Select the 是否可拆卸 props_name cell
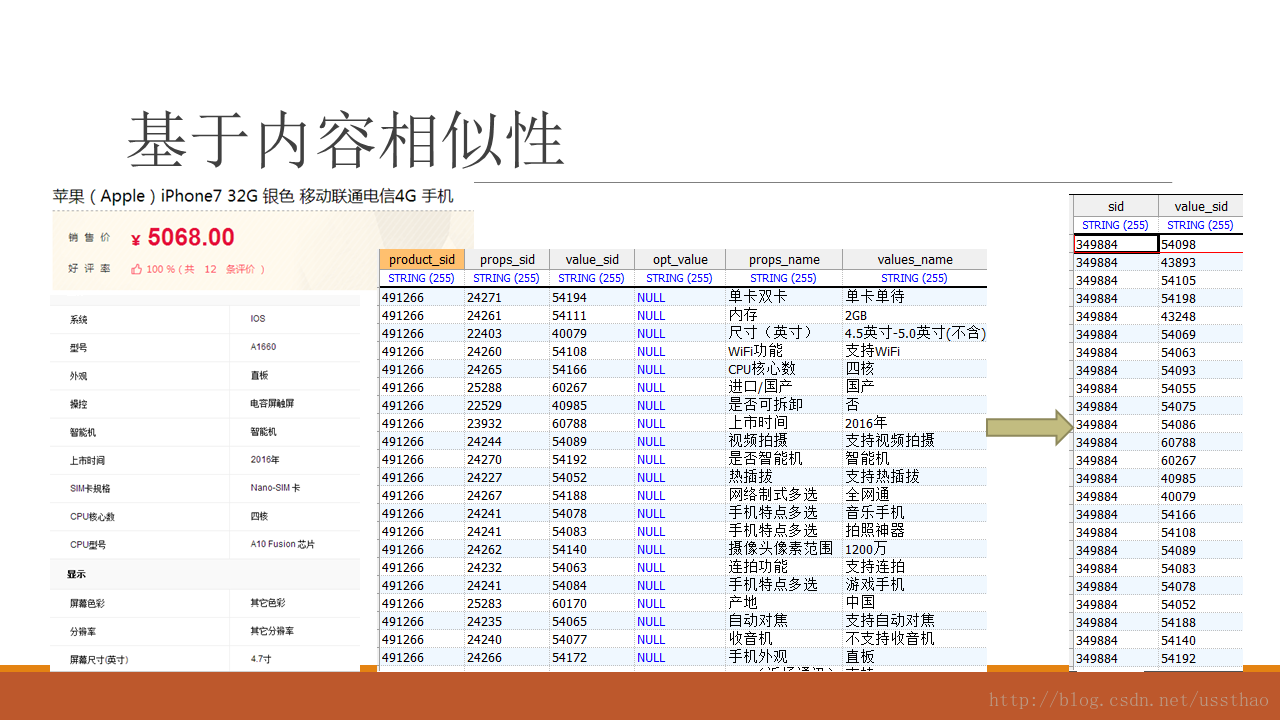1280x720 pixels. (784, 405)
